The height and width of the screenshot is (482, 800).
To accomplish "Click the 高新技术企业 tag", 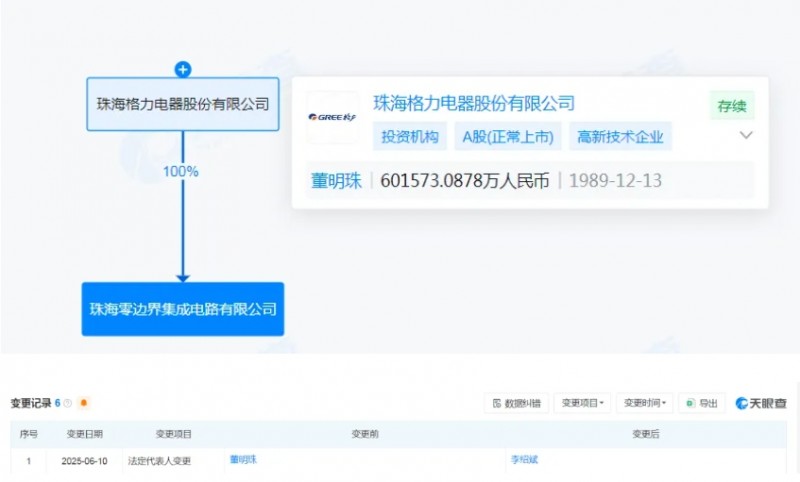I will pos(620,136).
